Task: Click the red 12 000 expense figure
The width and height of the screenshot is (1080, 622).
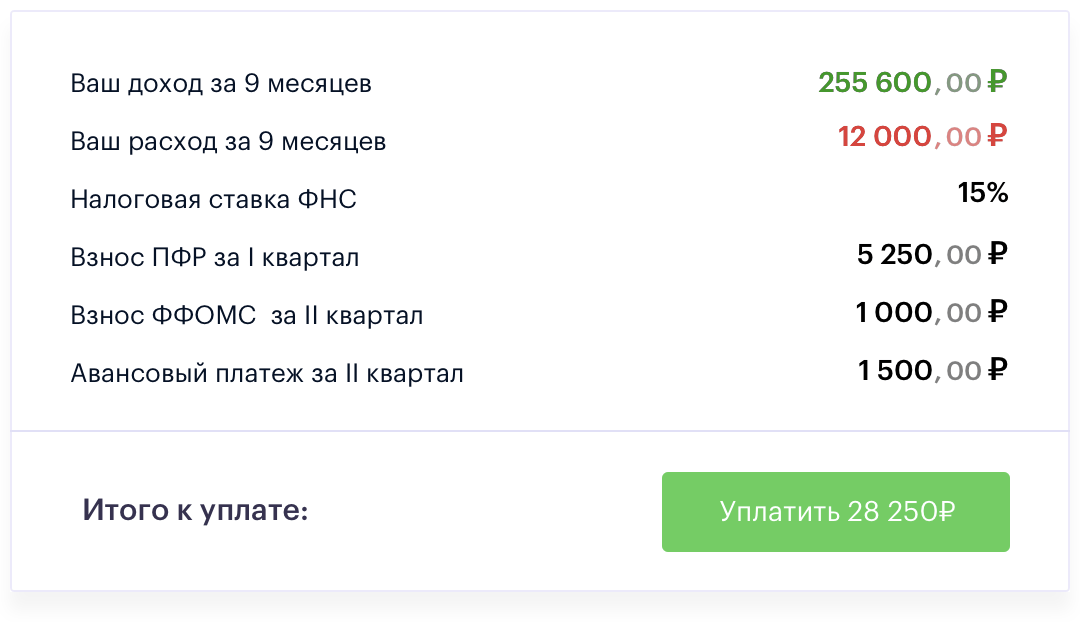Action: pos(885,136)
